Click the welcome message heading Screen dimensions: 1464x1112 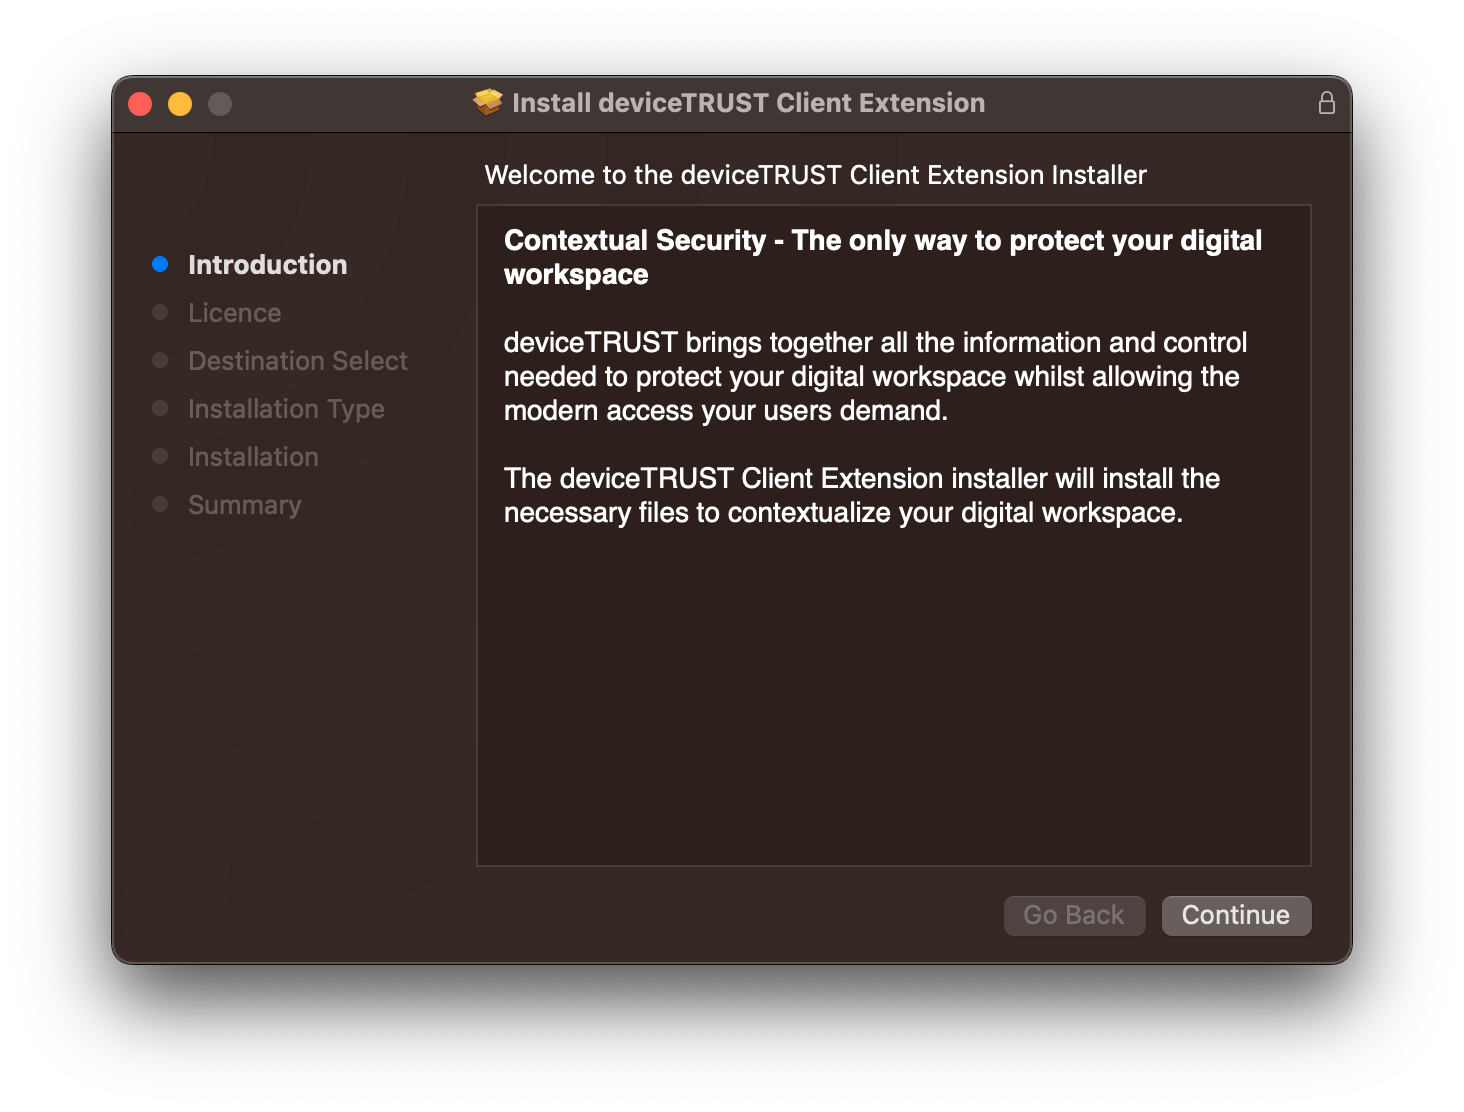(x=815, y=174)
